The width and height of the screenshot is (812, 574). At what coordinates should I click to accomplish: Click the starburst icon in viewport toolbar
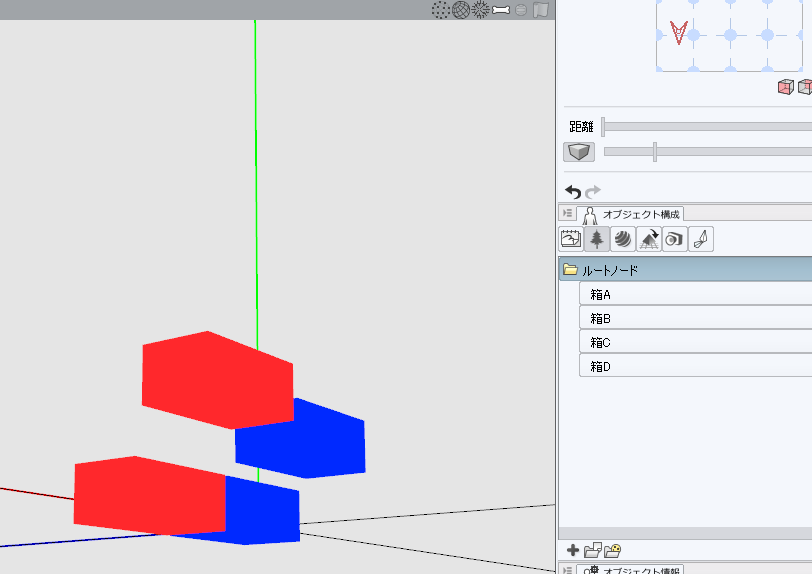(x=481, y=10)
